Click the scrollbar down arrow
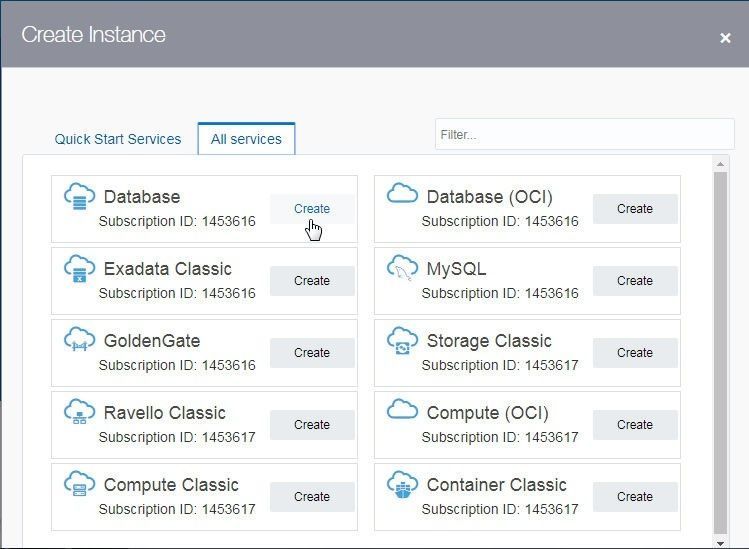This screenshot has width=749, height=549. pyautogui.click(x=720, y=543)
